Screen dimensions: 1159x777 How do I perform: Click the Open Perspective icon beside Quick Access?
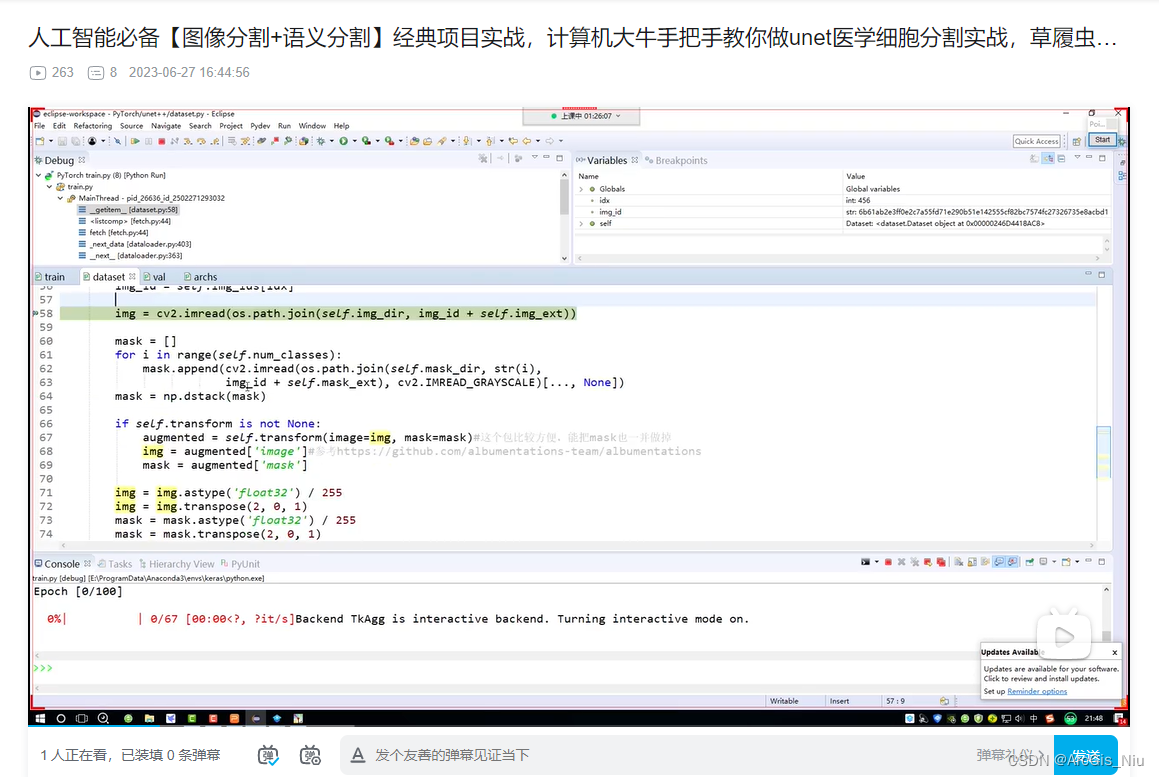click(1076, 140)
